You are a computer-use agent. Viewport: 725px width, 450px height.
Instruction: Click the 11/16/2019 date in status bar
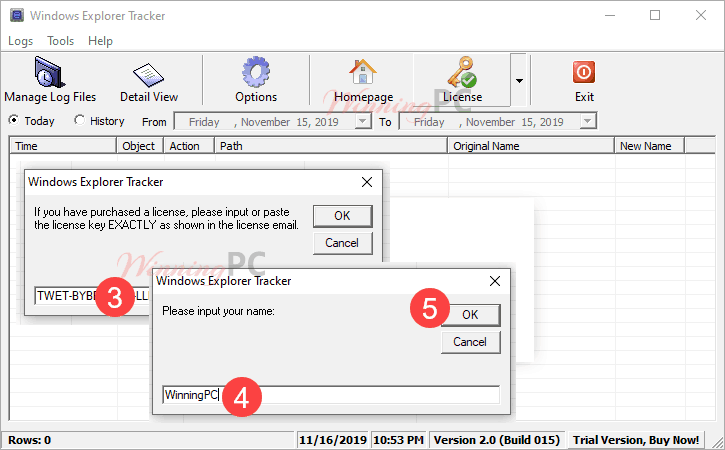332,440
